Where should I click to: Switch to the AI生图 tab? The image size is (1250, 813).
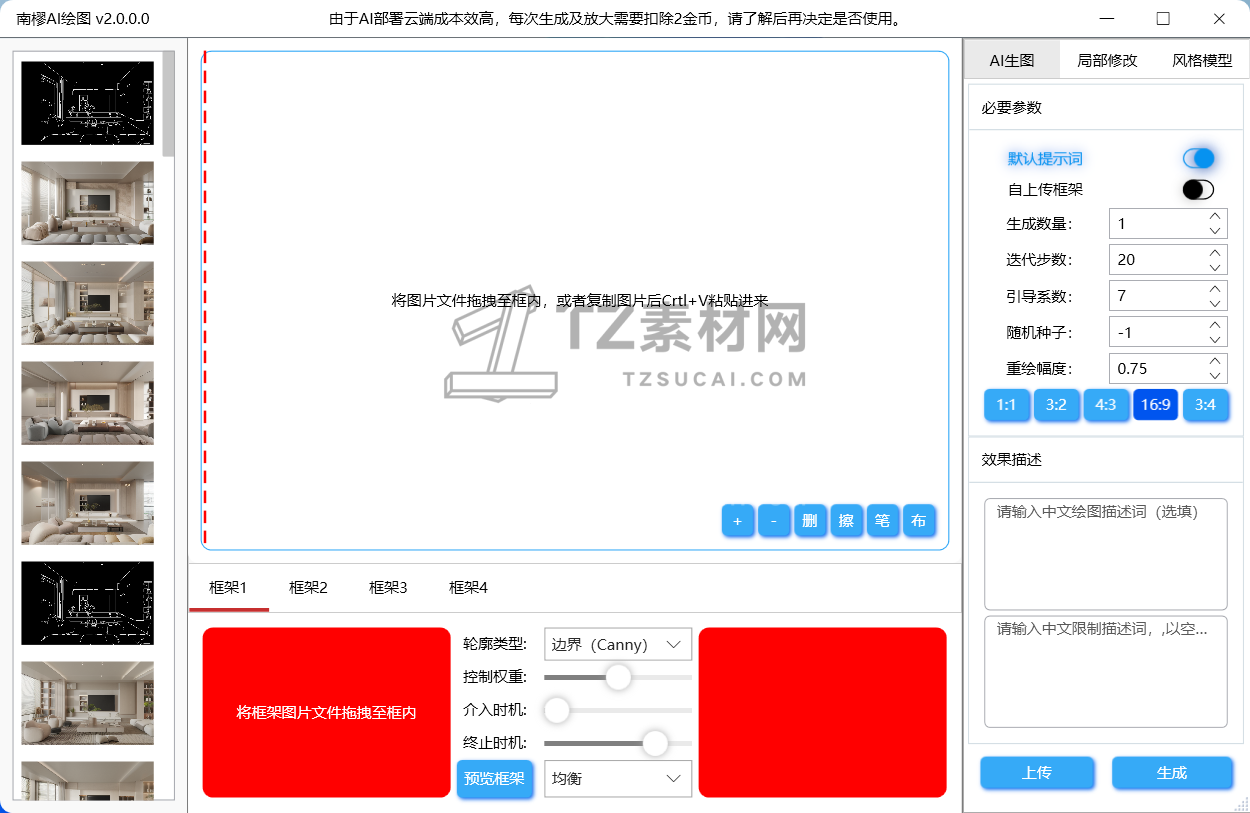click(x=1012, y=60)
